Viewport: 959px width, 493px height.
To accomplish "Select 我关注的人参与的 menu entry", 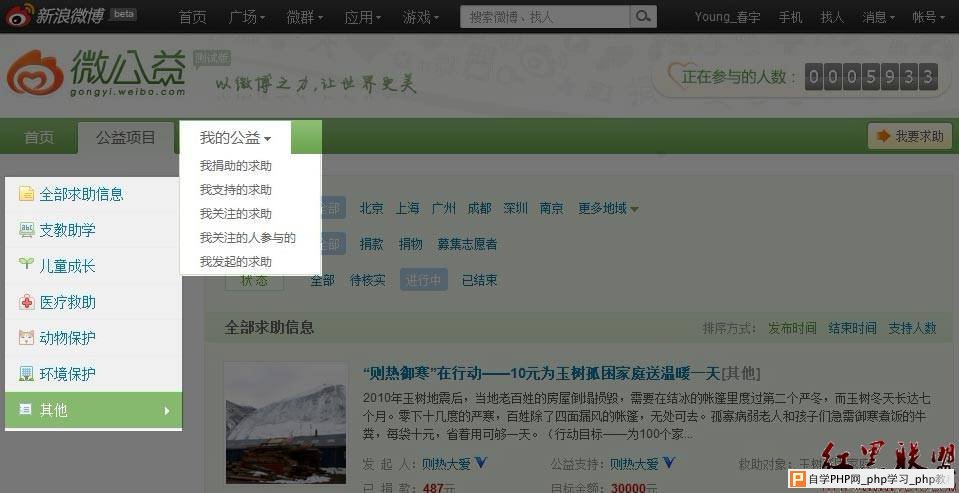I will (248, 237).
